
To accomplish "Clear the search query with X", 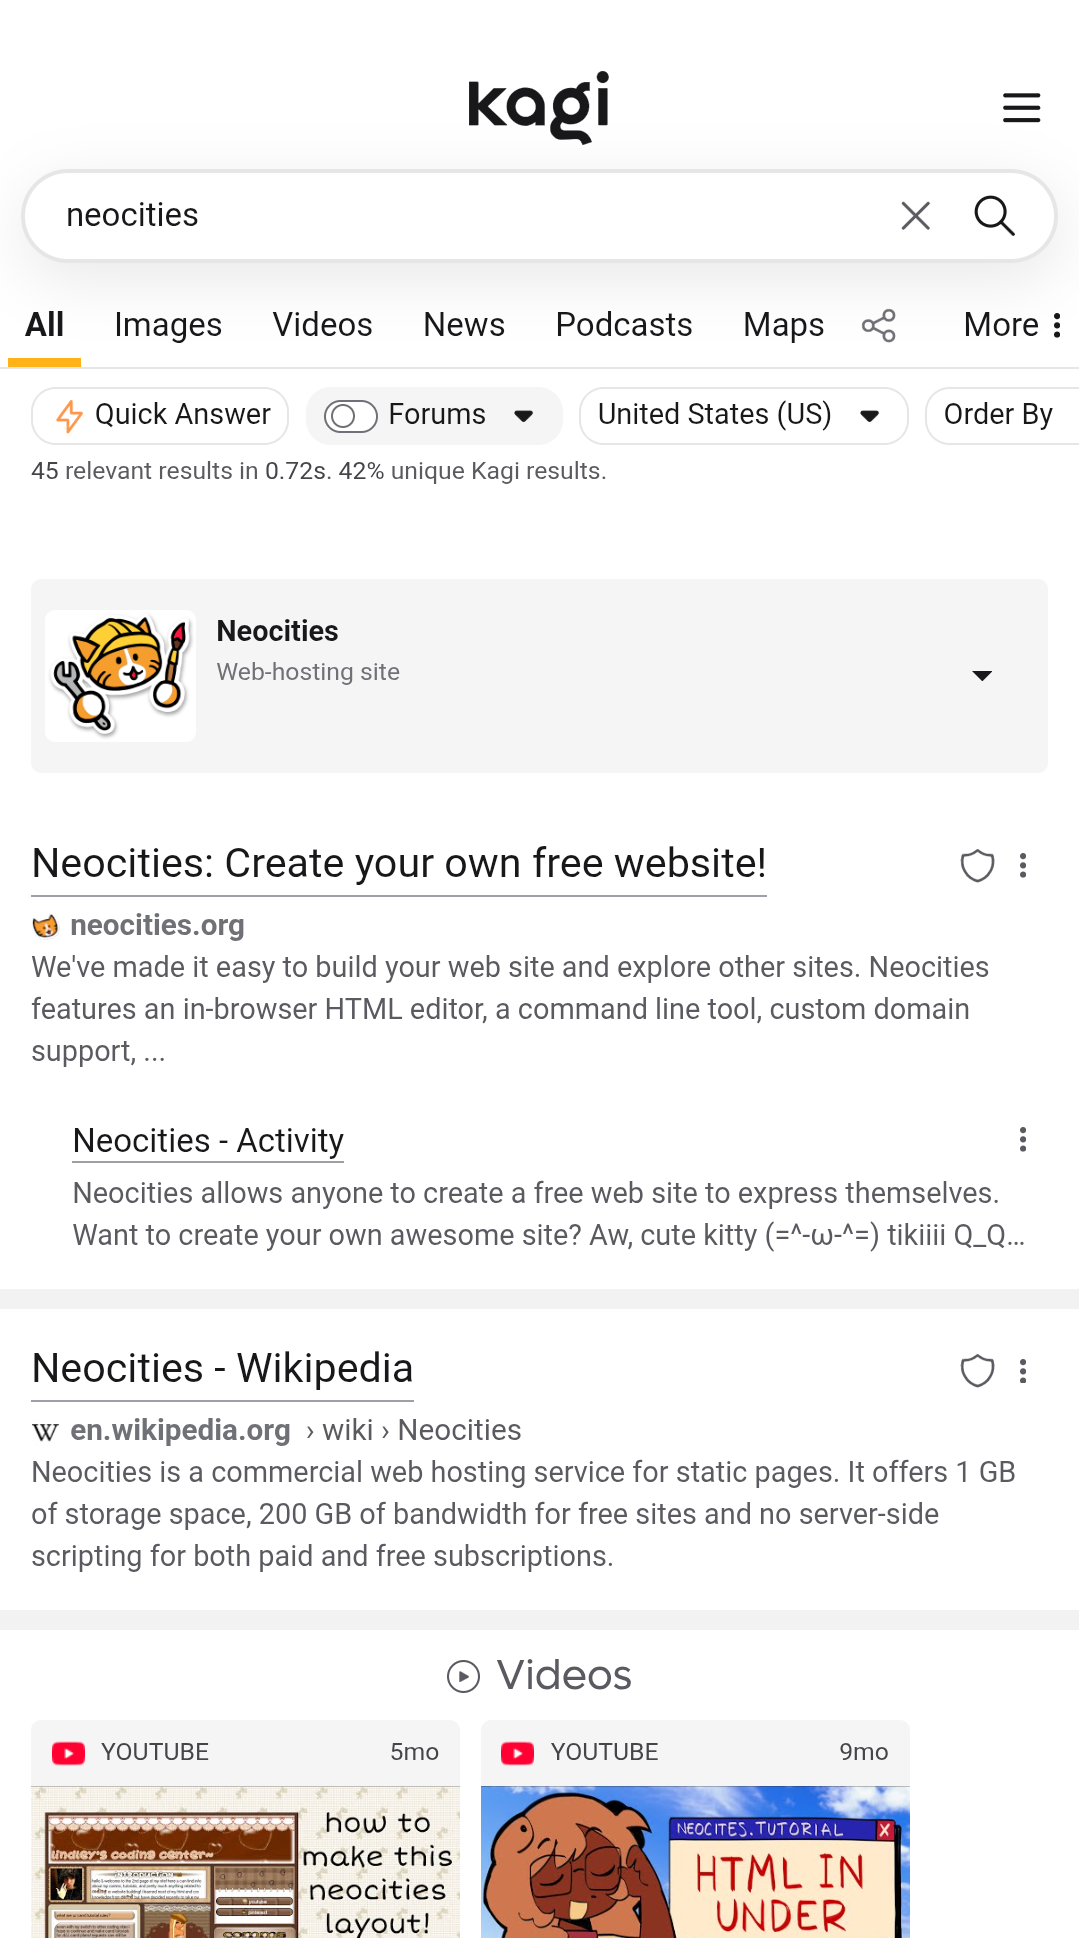I will (915, 215).
